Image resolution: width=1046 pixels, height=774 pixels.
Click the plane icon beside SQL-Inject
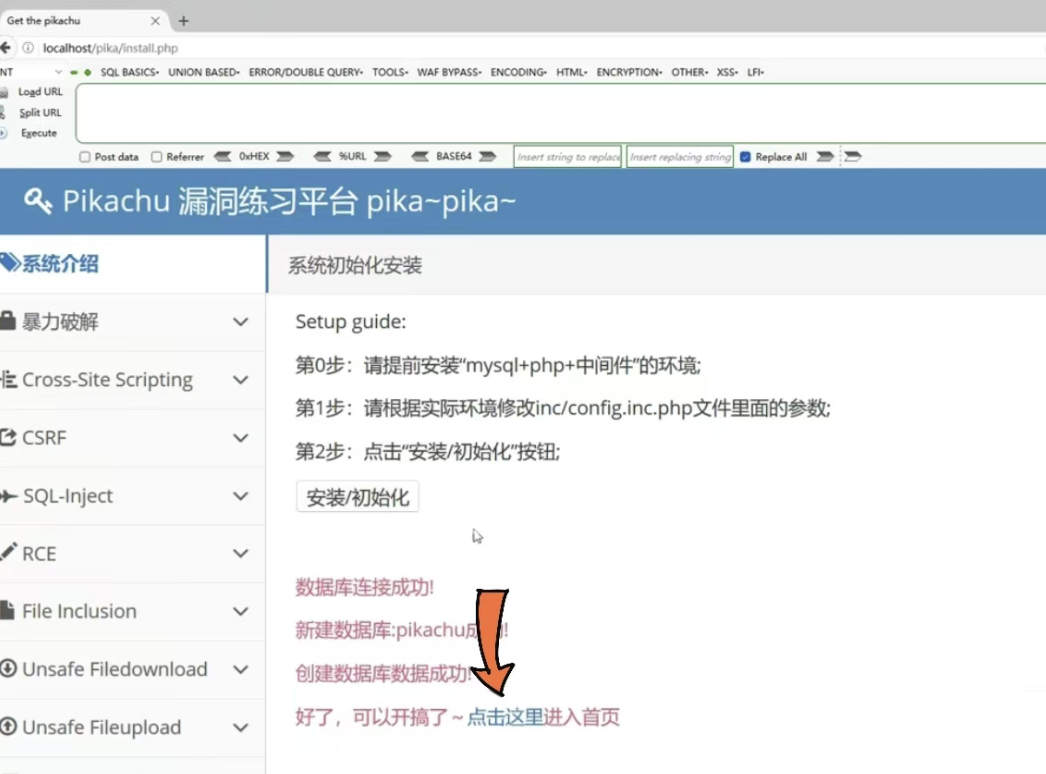tap(9, 496)
